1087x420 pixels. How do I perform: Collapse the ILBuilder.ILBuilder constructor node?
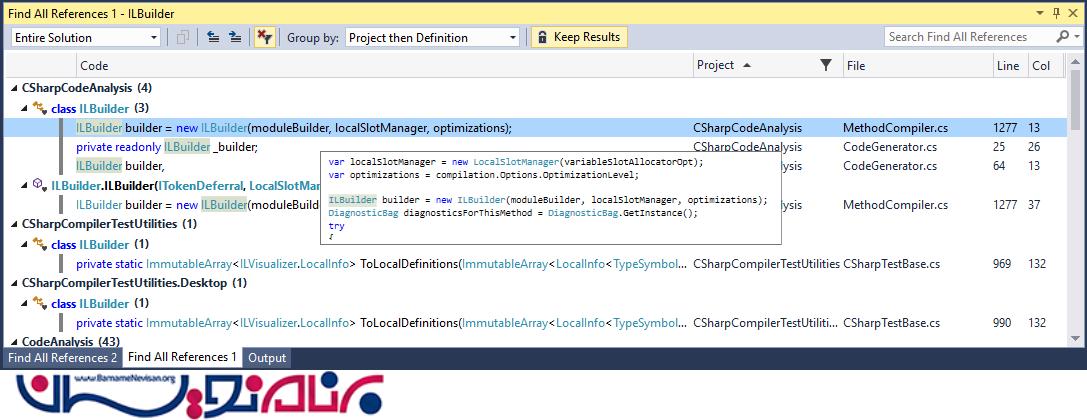point(25,186)
